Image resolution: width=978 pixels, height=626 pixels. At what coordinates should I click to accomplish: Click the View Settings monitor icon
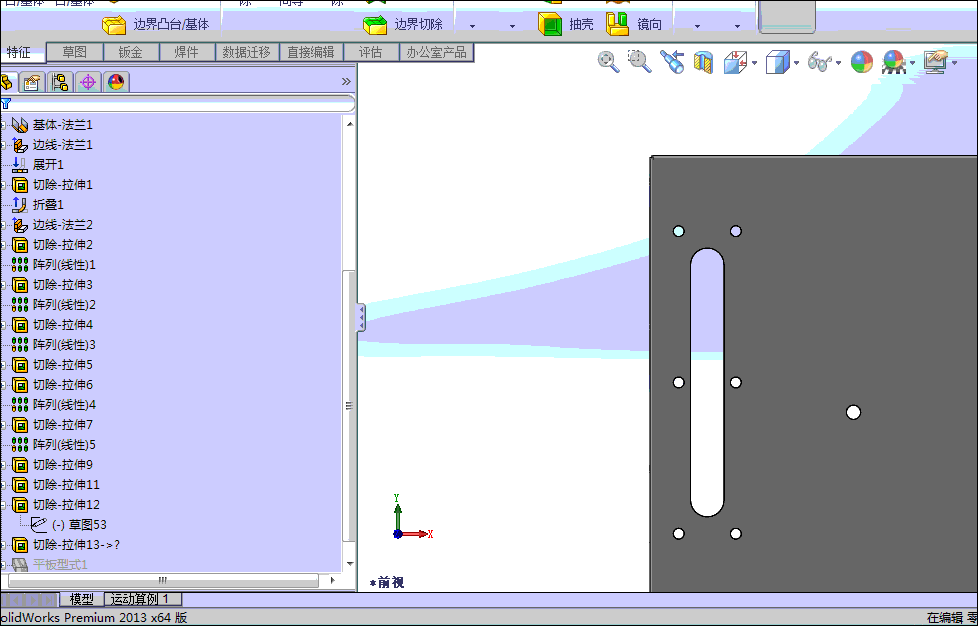(x=936, y=62)
